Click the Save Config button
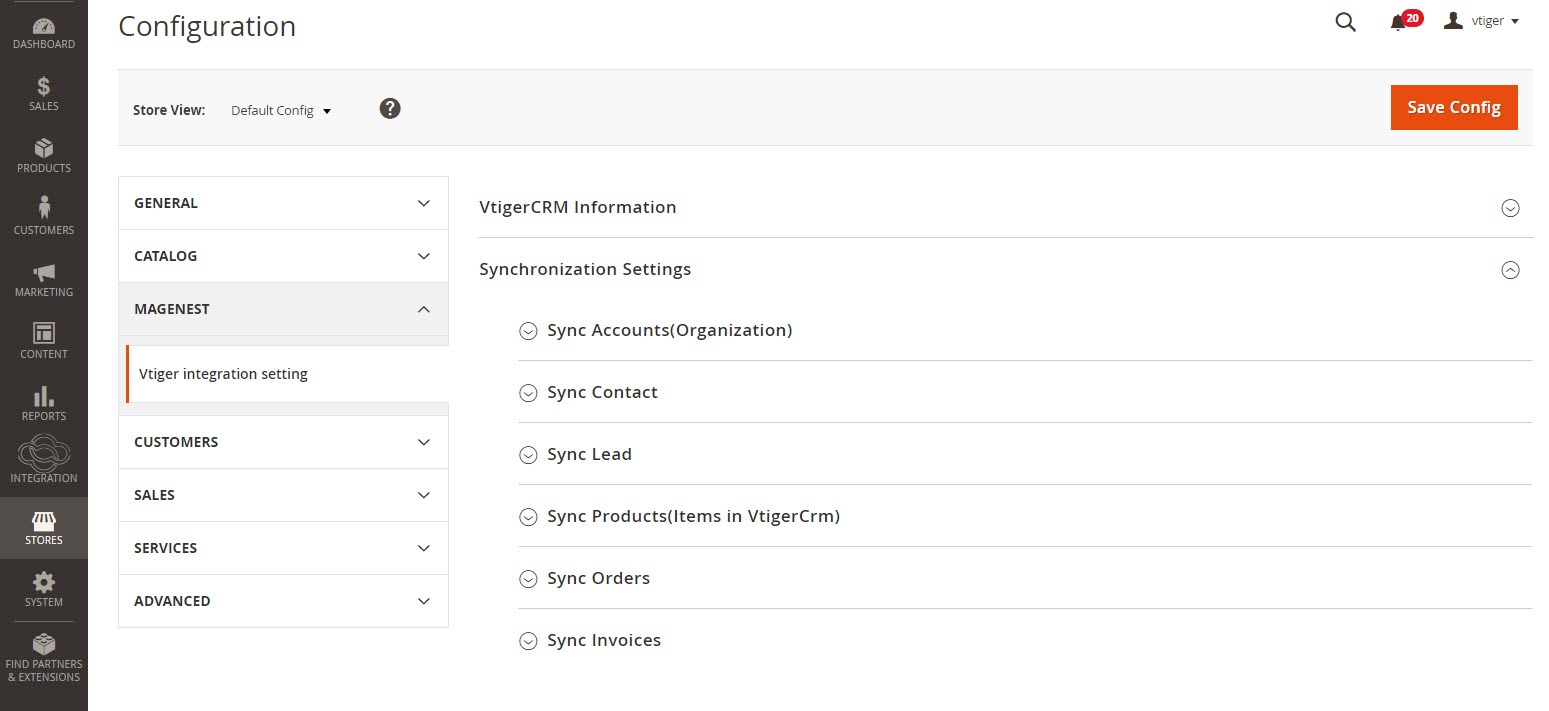Image resolution: width=1549 pixels, height=711 pixels. tap(1453, 108)
